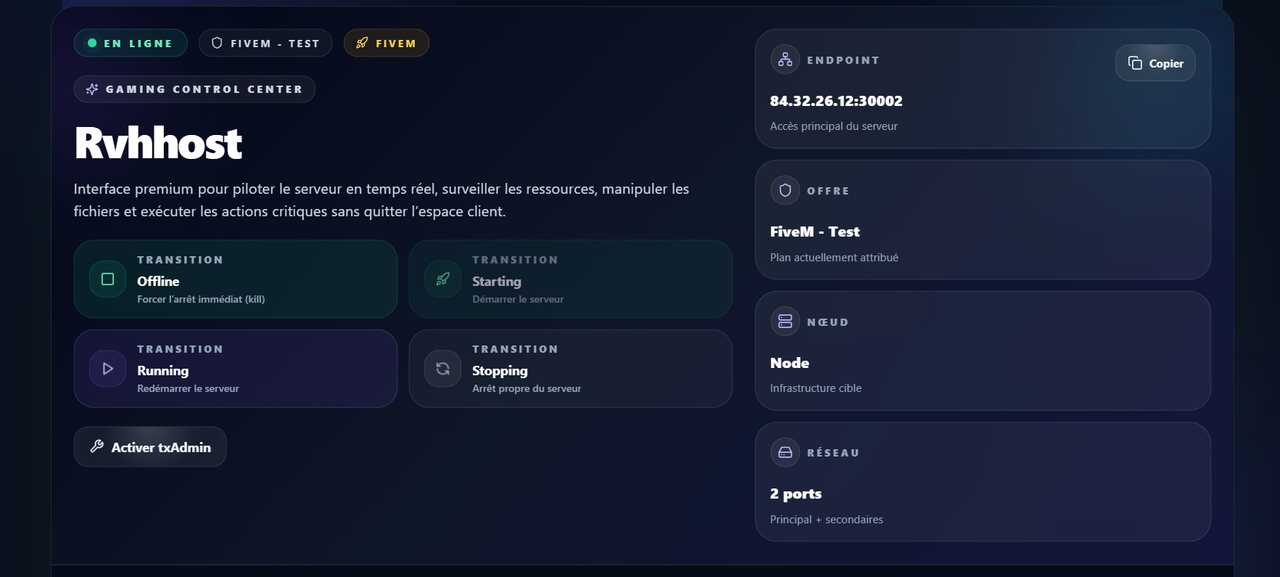Click the Offline stop square icon
The image size is (1280, 577).
coord(107,279)
